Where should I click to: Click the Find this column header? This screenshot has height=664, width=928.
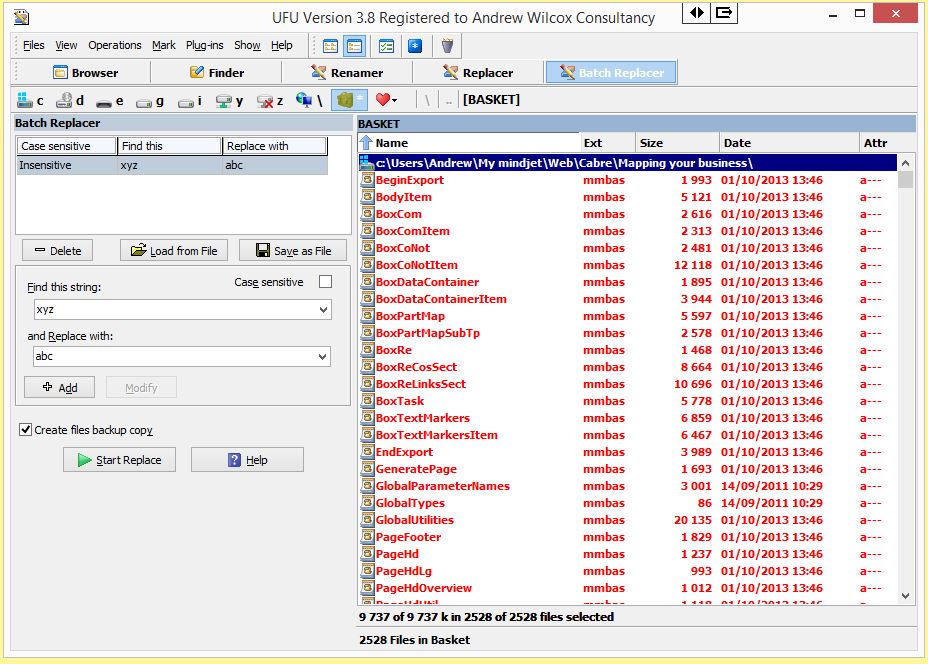[169, 146]
